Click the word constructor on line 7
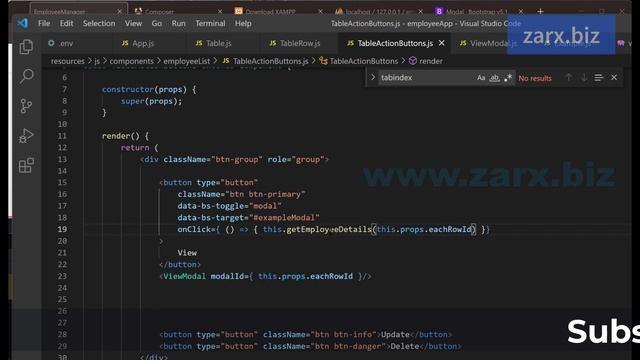This screenshot has height=360, width=640. 128,89
